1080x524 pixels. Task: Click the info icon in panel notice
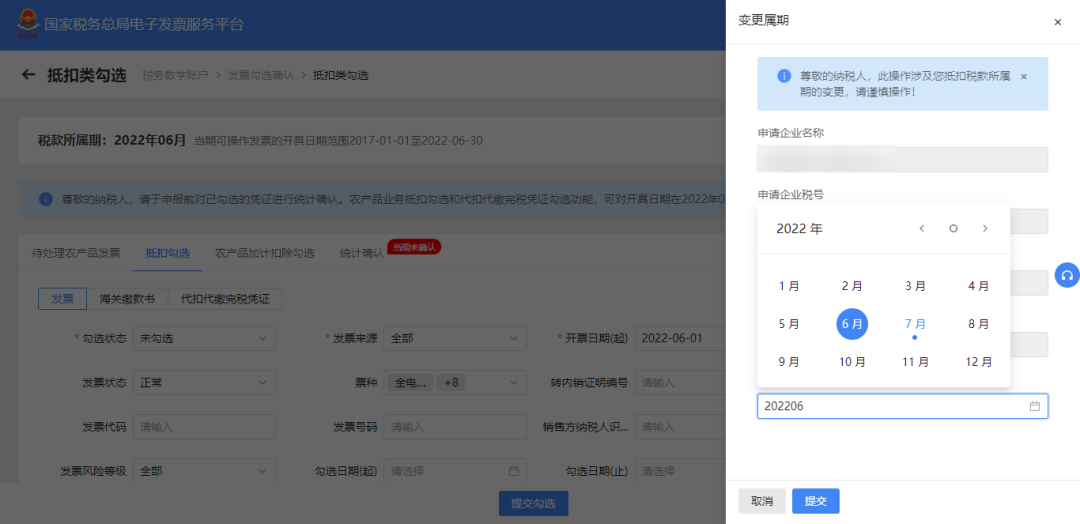(784, 76)
